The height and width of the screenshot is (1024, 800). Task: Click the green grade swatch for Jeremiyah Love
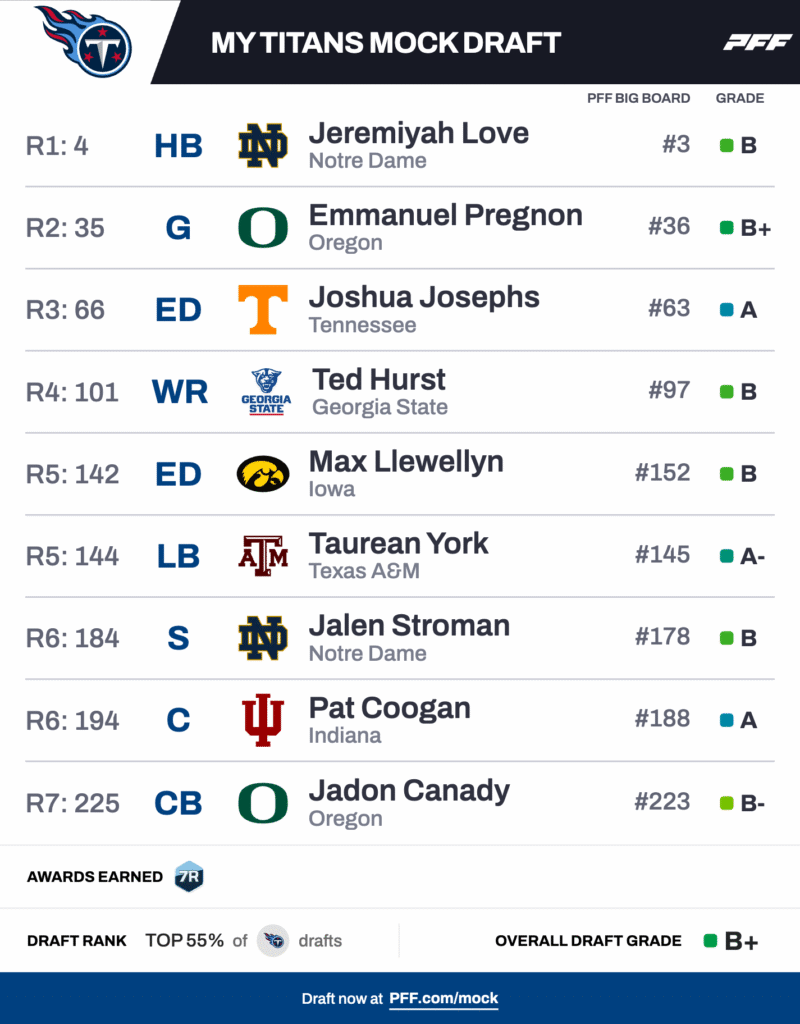pos(727,146)
